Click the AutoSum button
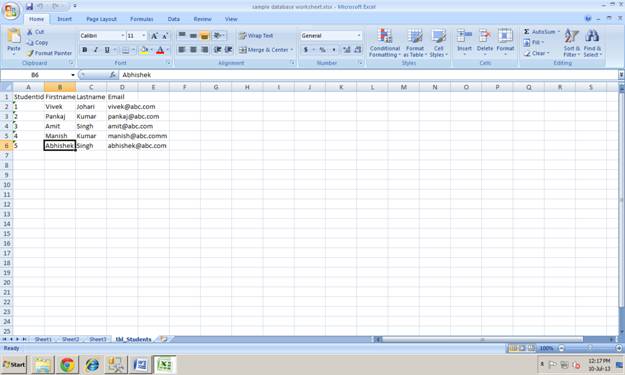Viewport: 625px width, 375px height. pyautogui.click(x=541, y=31)
